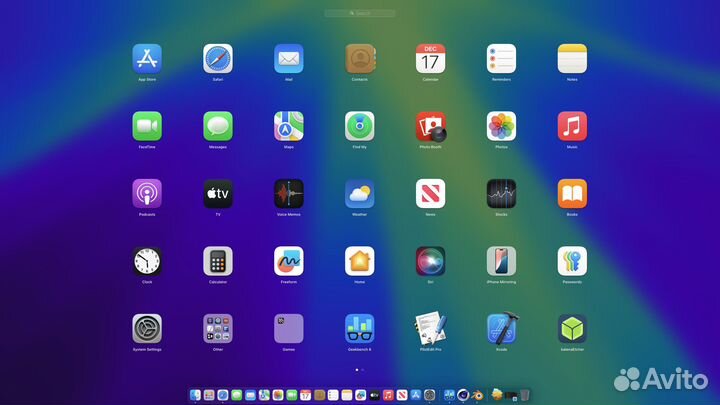The width and height of the screenshot is (720, 405).
Task: Switch to second Launchpad page dot
Action: point(364,370)
